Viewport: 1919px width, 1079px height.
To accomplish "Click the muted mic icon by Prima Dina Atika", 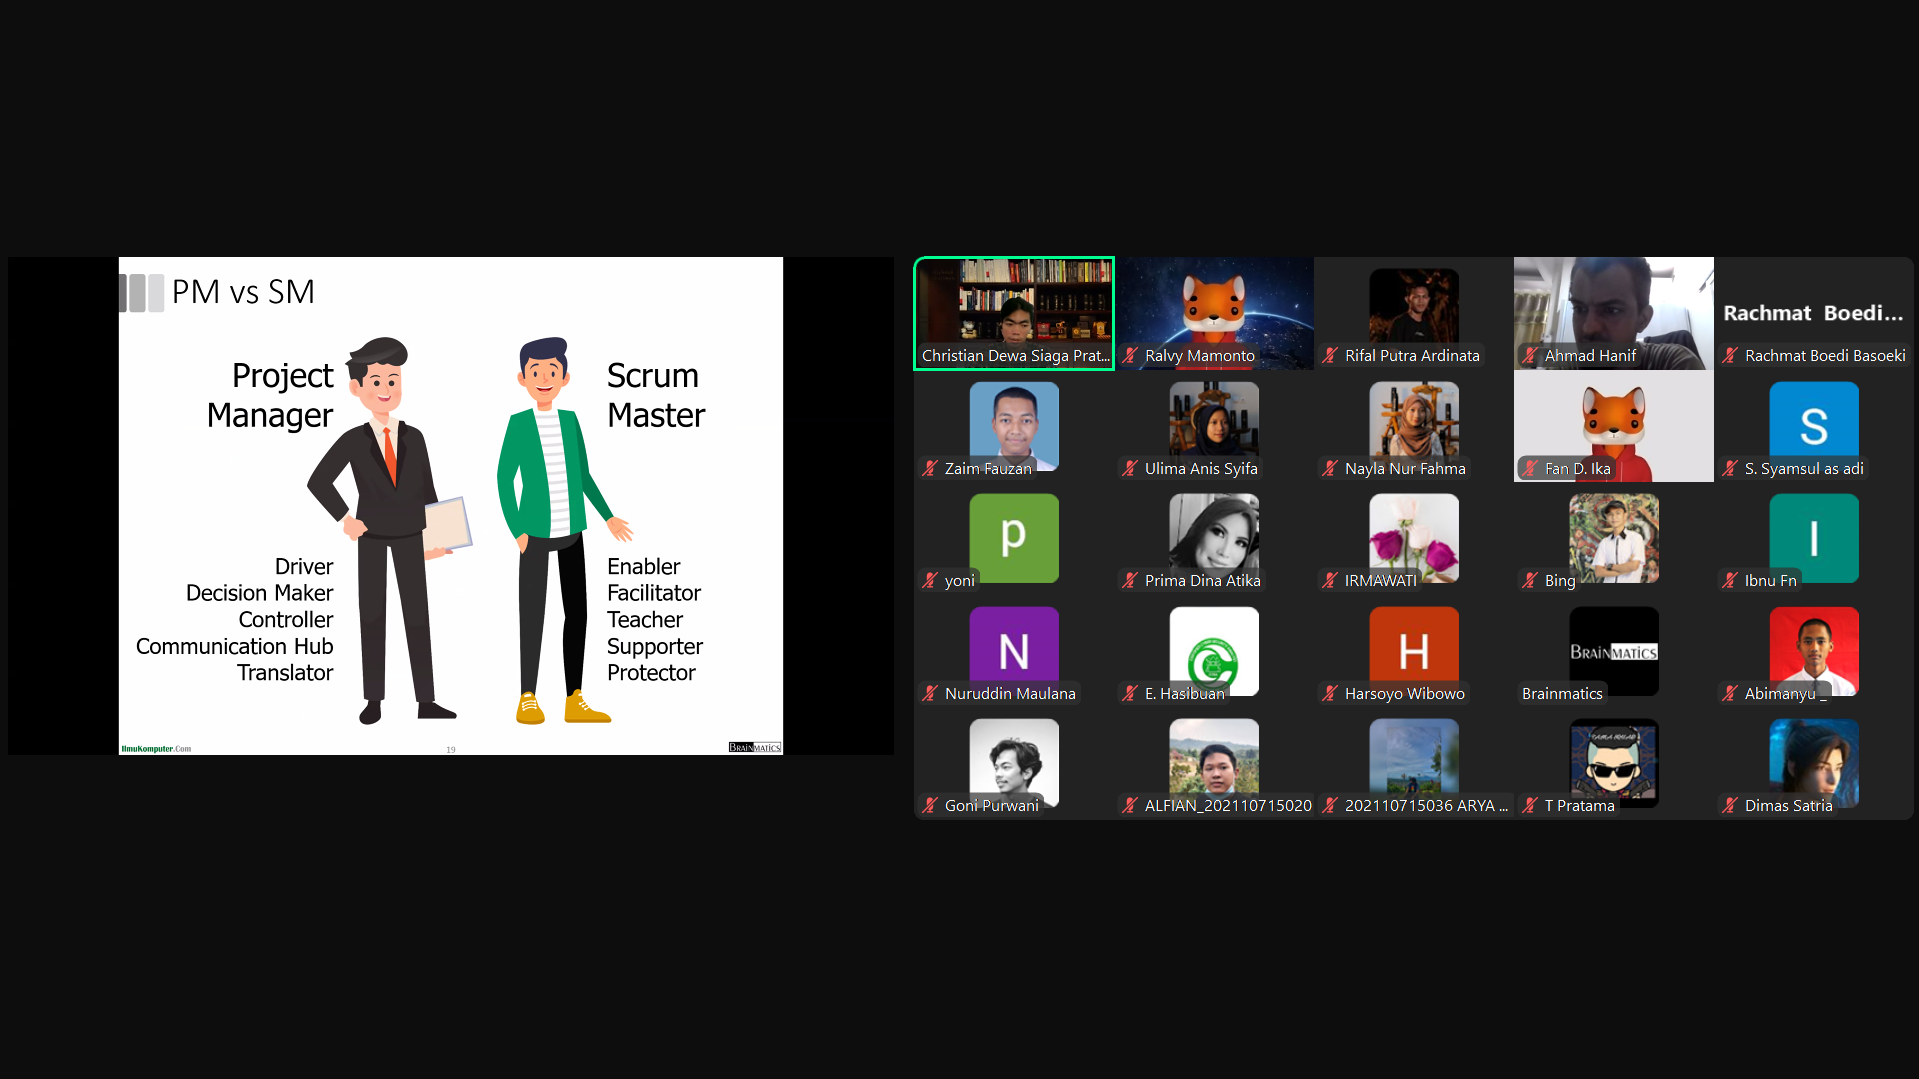I will click(1130, 581).
